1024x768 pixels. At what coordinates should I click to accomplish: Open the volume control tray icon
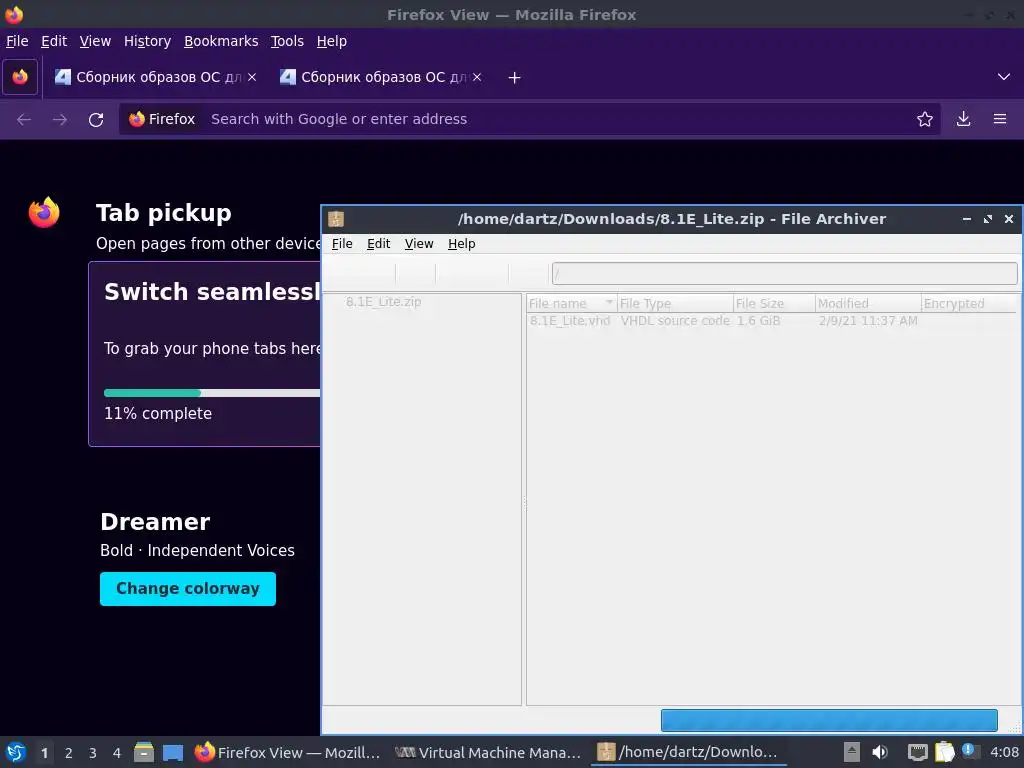tap(880, 752)
